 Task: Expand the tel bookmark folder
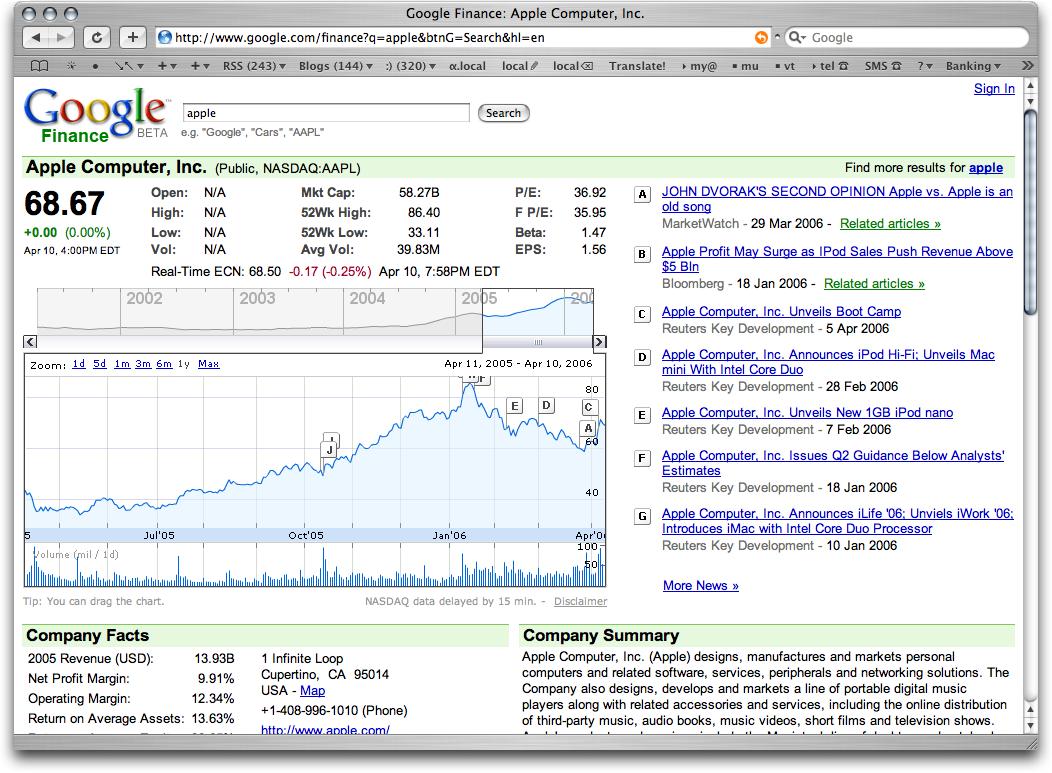pos(830,66)
